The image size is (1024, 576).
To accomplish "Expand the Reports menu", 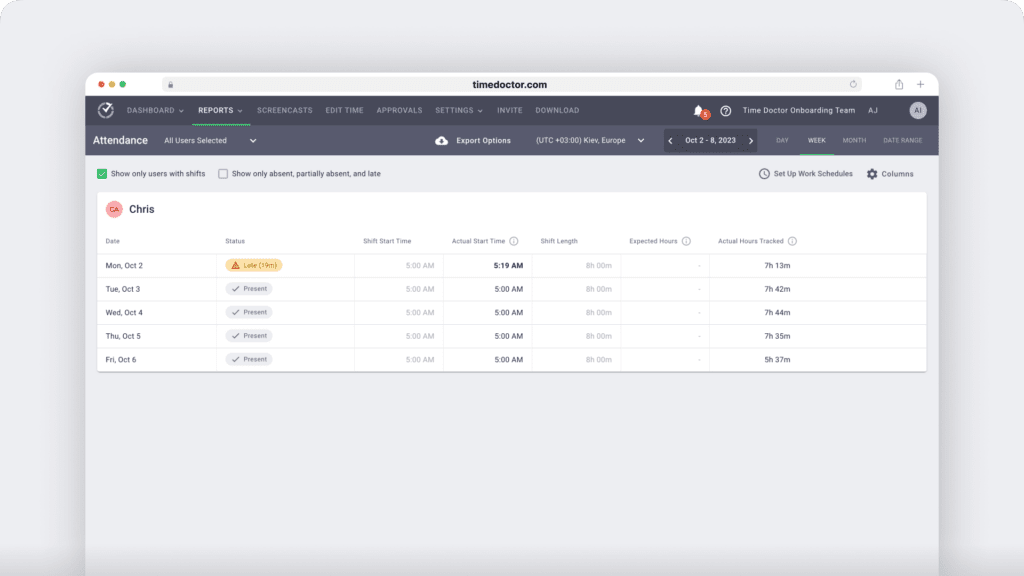I will pos(220,110).
